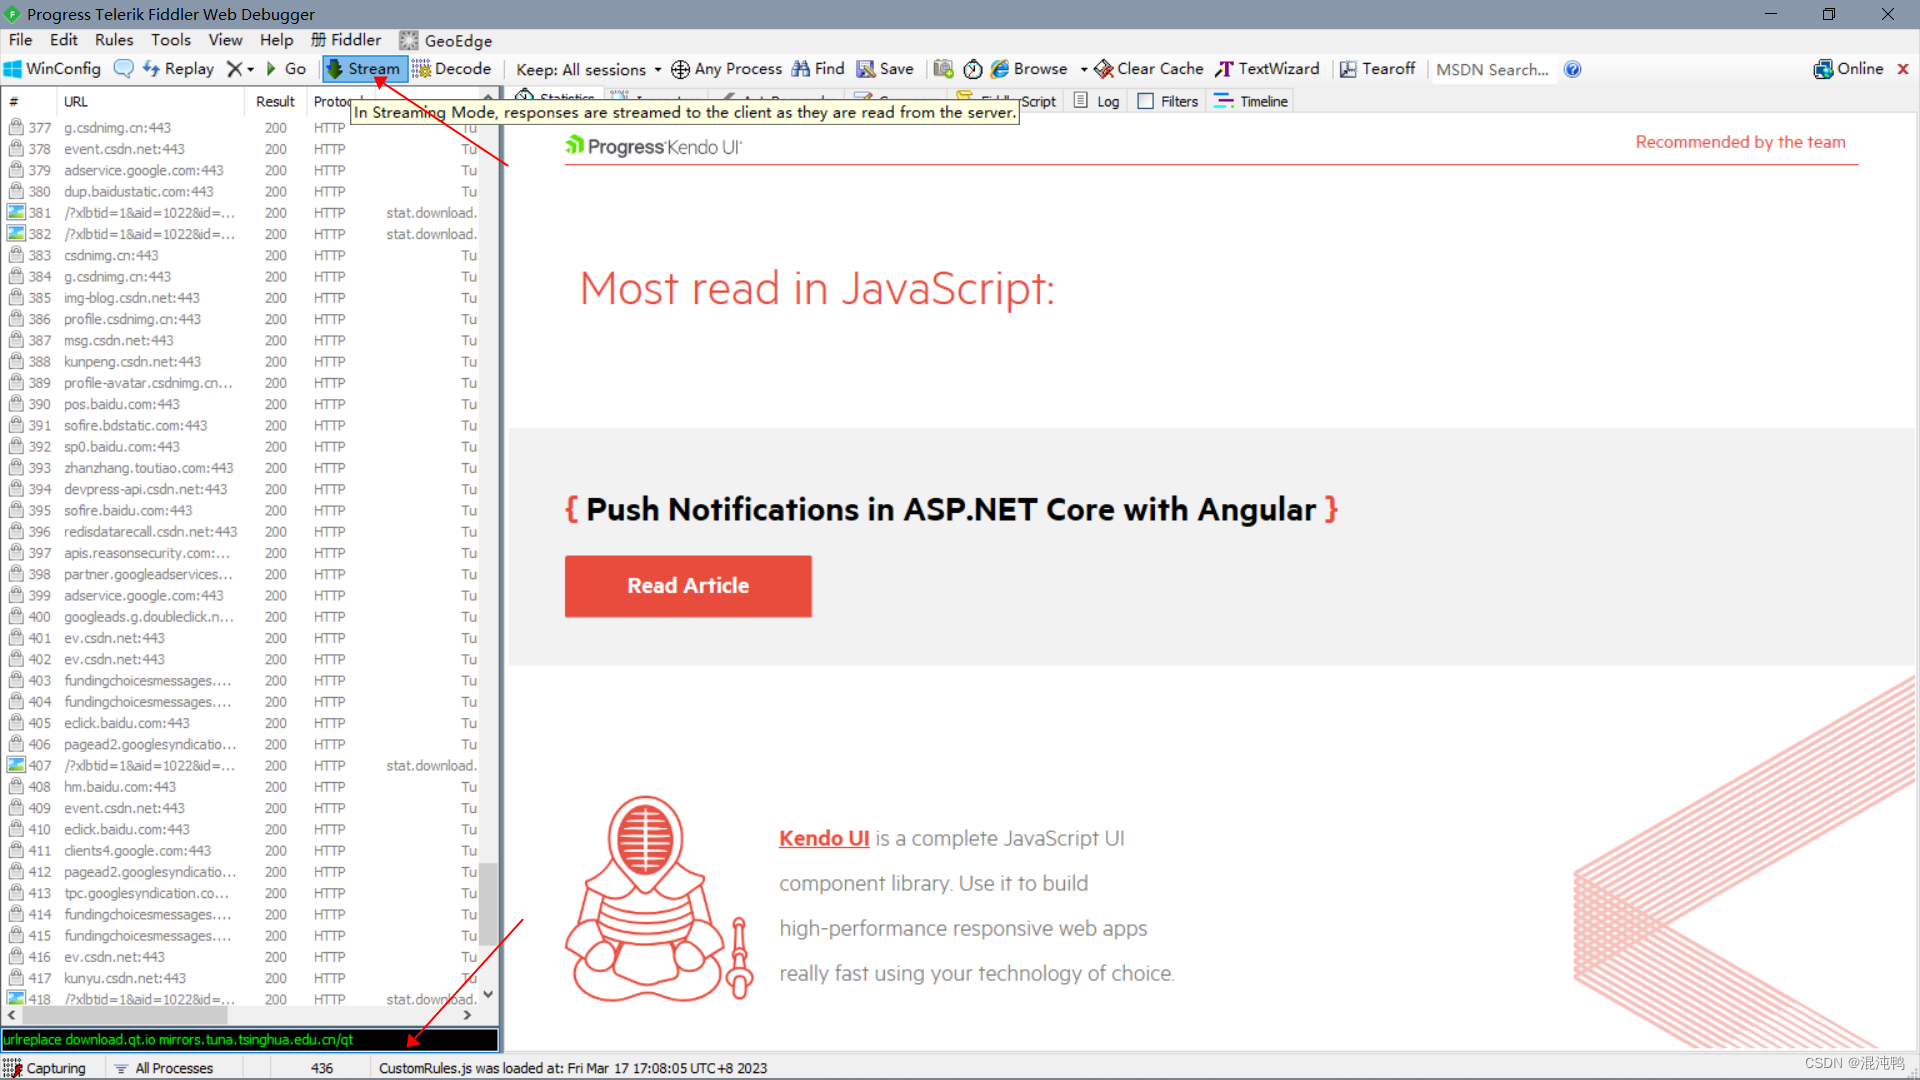Click the Find binoculars icon
Image resolution: width=1920 pixels, height=1080 pixels.
(x=801, y=69)
